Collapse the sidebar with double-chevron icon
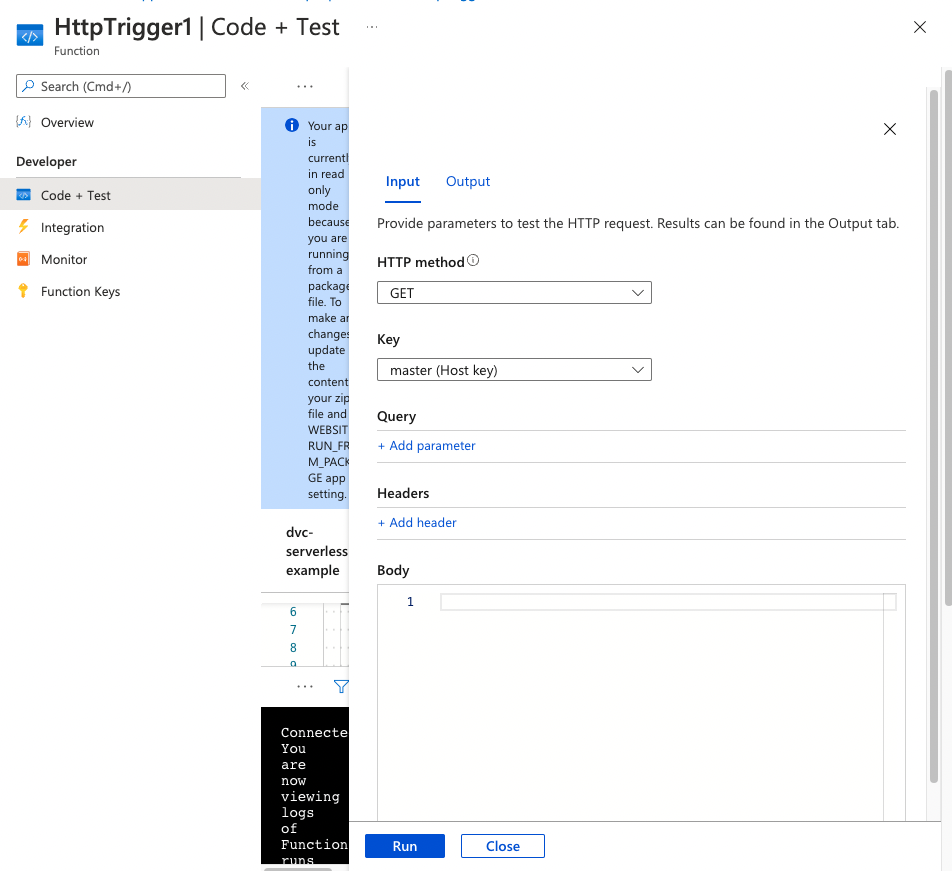Screen dimensions: 952x871 244,86
